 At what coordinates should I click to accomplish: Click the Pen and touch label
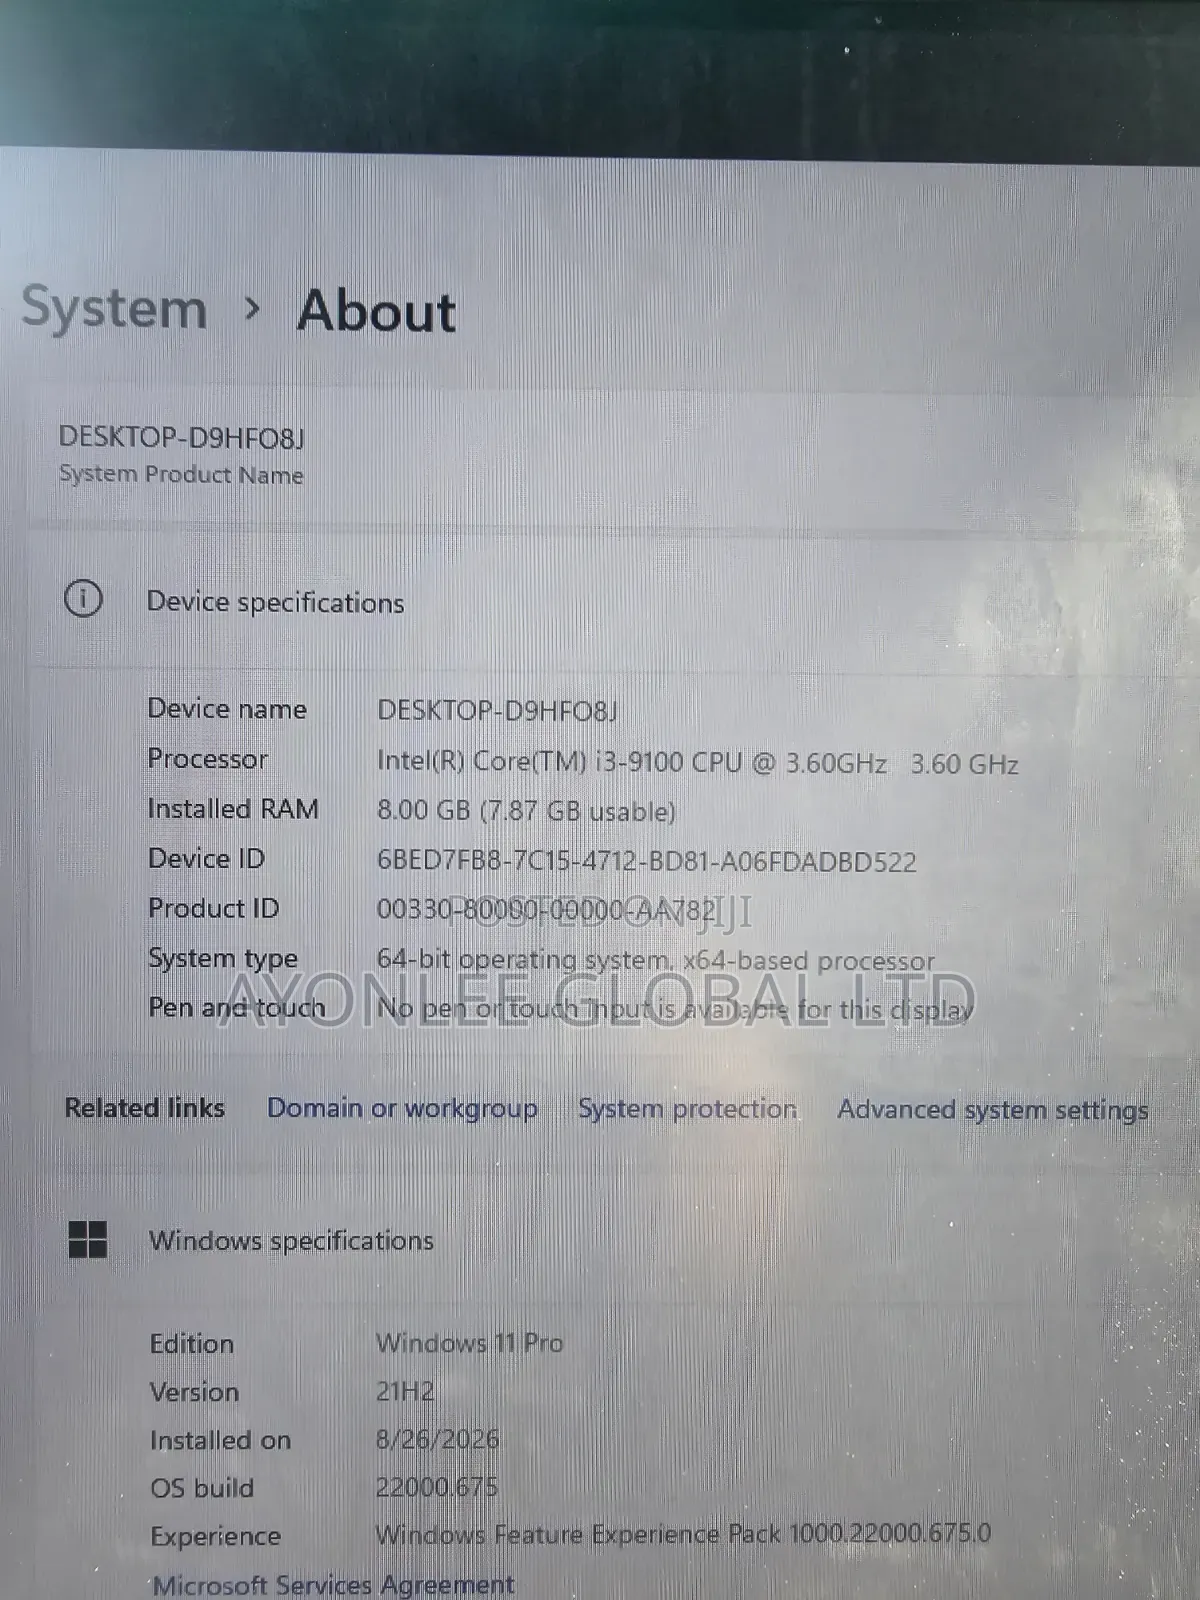click(237, 1008)
